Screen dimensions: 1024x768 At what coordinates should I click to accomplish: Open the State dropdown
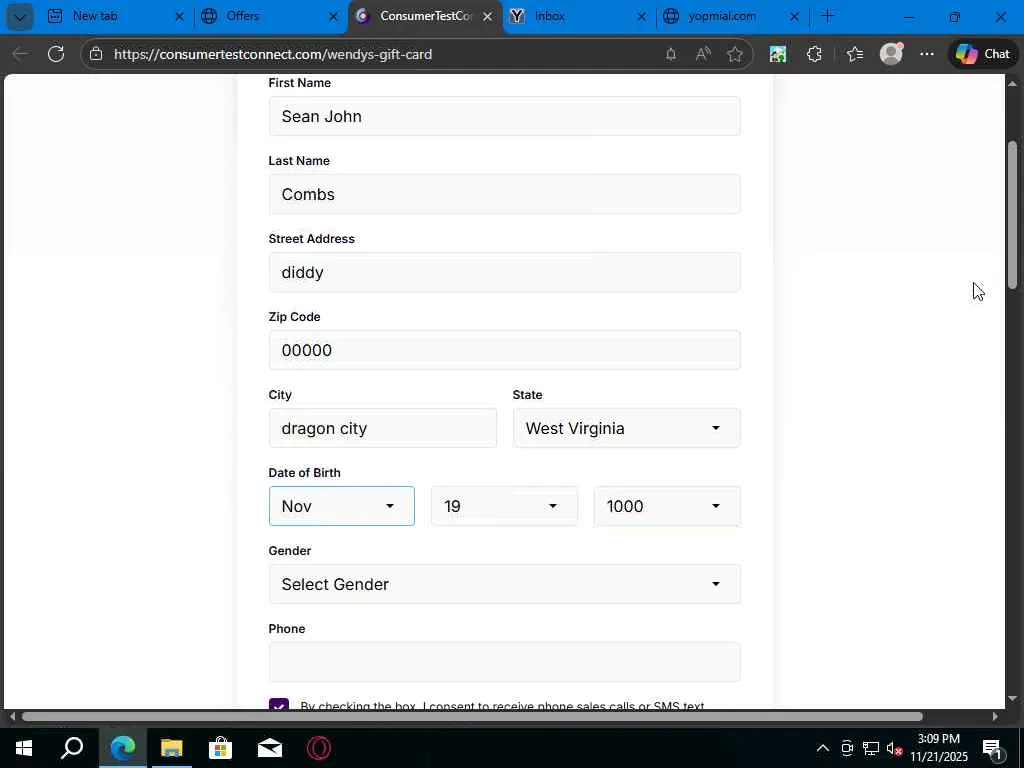tap(626, 428)
